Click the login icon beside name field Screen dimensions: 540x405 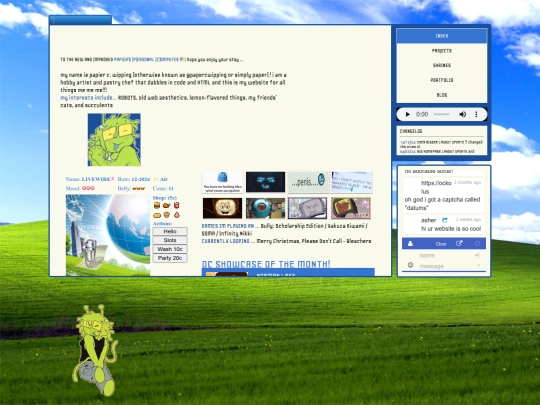[478, 255]
